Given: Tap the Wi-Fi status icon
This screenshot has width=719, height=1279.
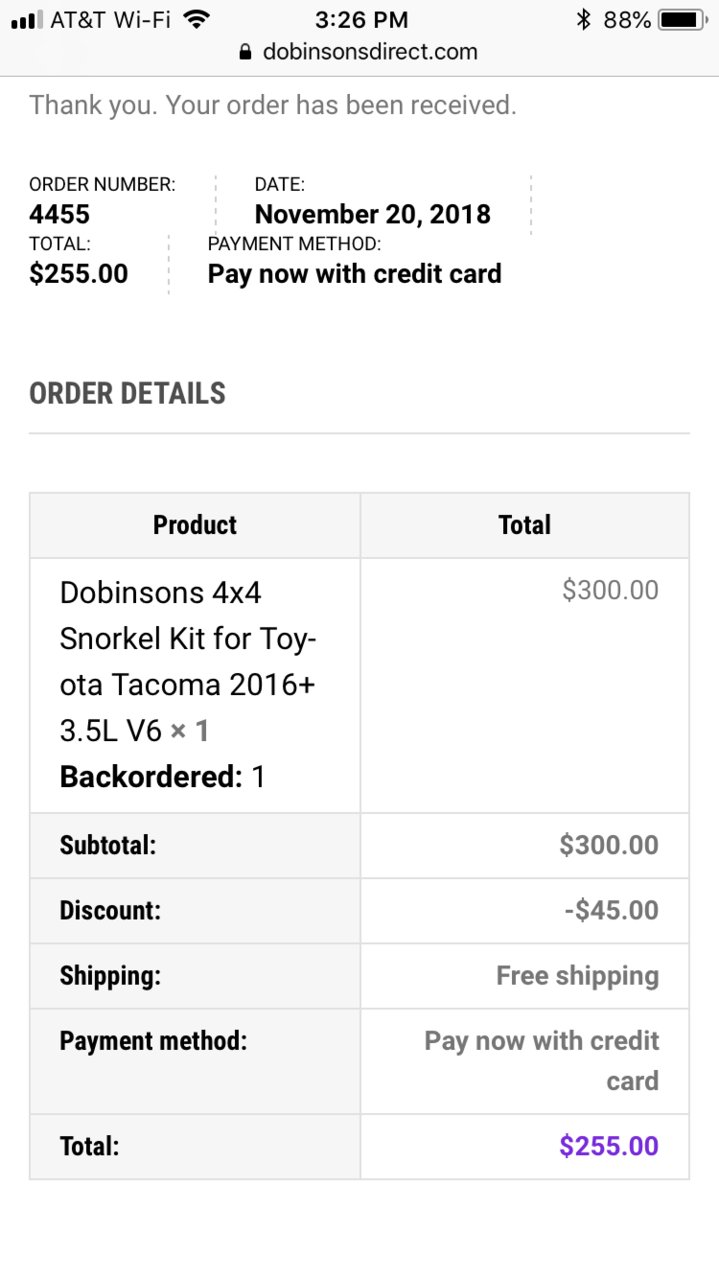Looking at the screenshot, I should [x=198, y=19].
